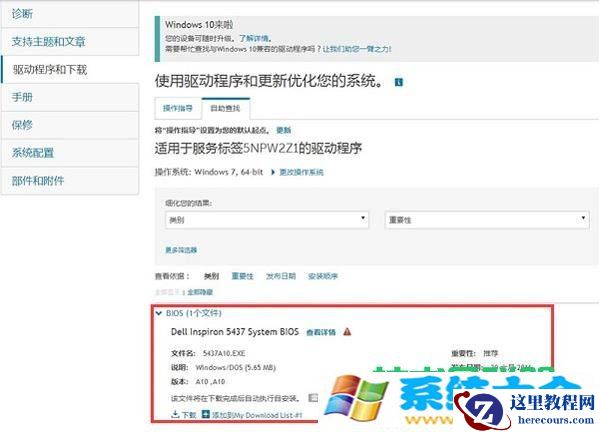Open the 诊断 sidebar section
Image resolution: width=600 pixels, height=432 pixels.
[x=70, y=14]
